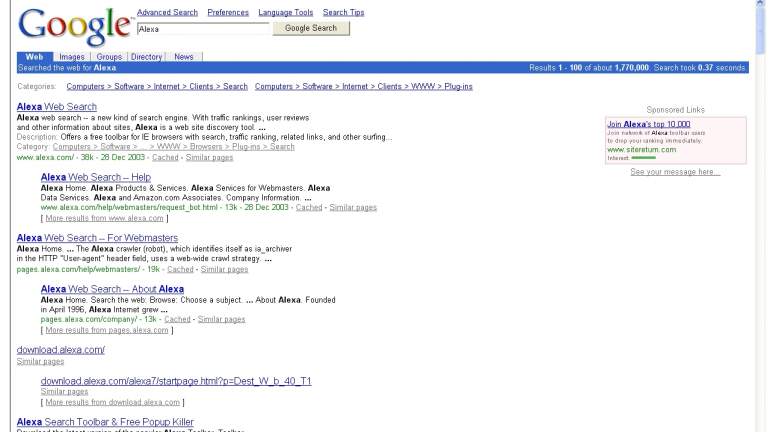Open Cached link for www.alexa.com/ result
Viewport: 770px width, 432px height.
(165, 158)
